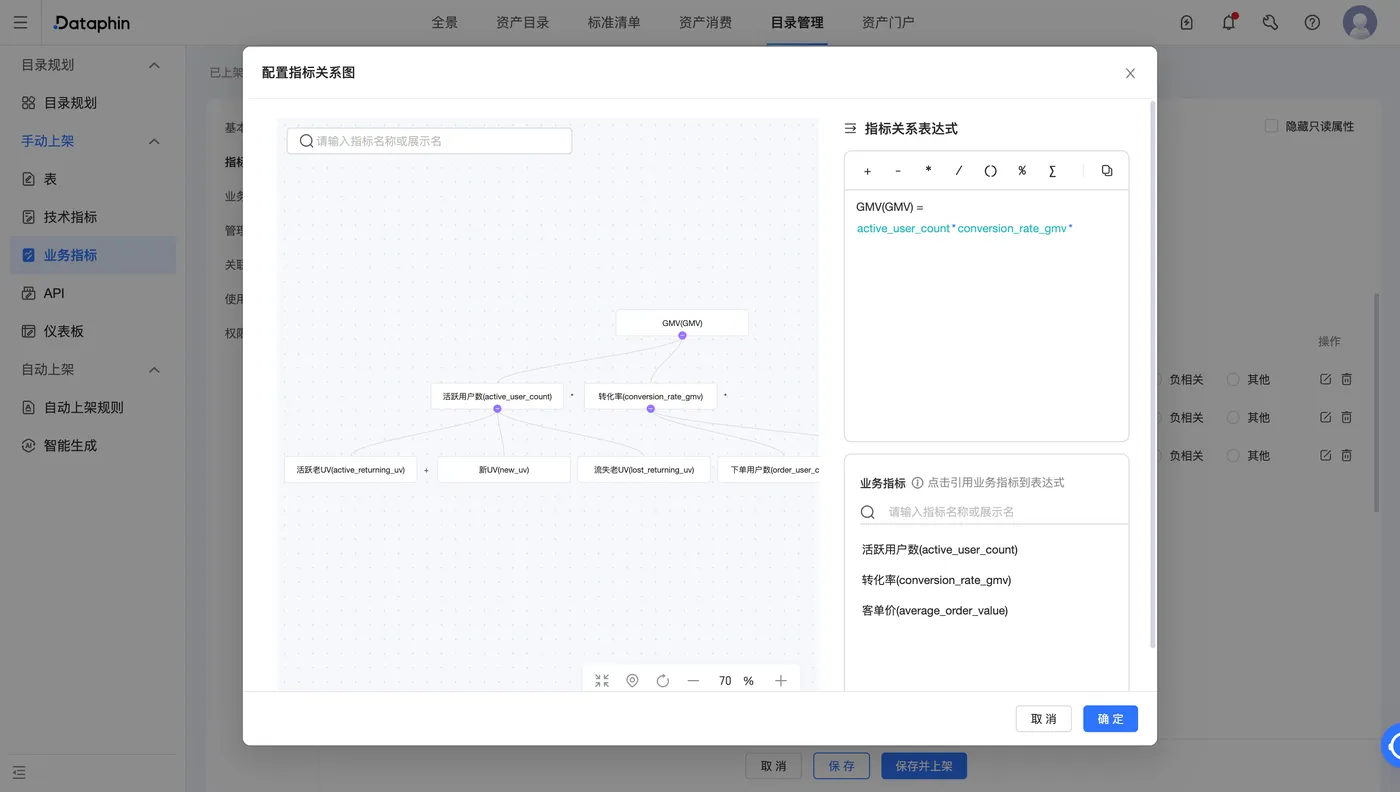Toggle the 隐藏只读属性 checkbox

1271,126
